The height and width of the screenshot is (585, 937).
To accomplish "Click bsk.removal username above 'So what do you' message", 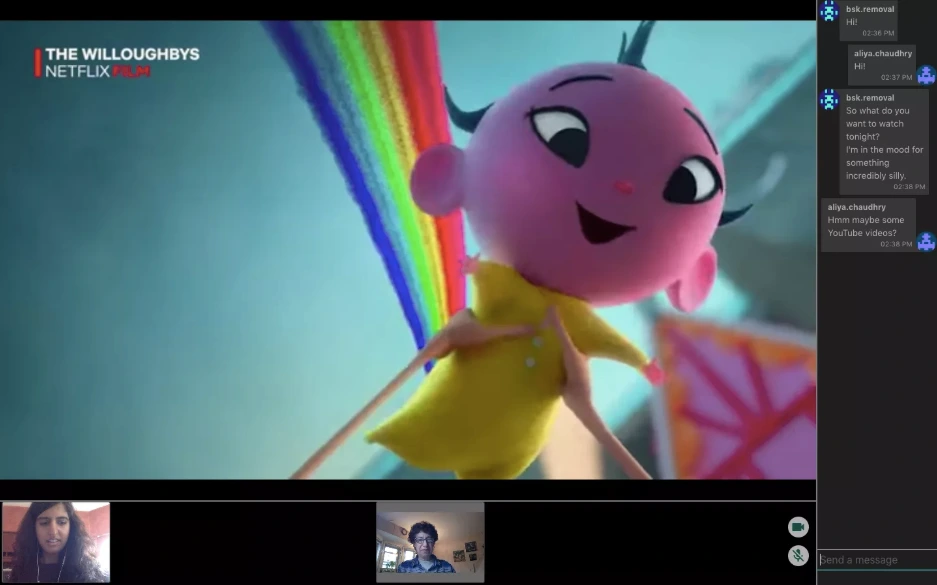I will (x=870, y=98).
